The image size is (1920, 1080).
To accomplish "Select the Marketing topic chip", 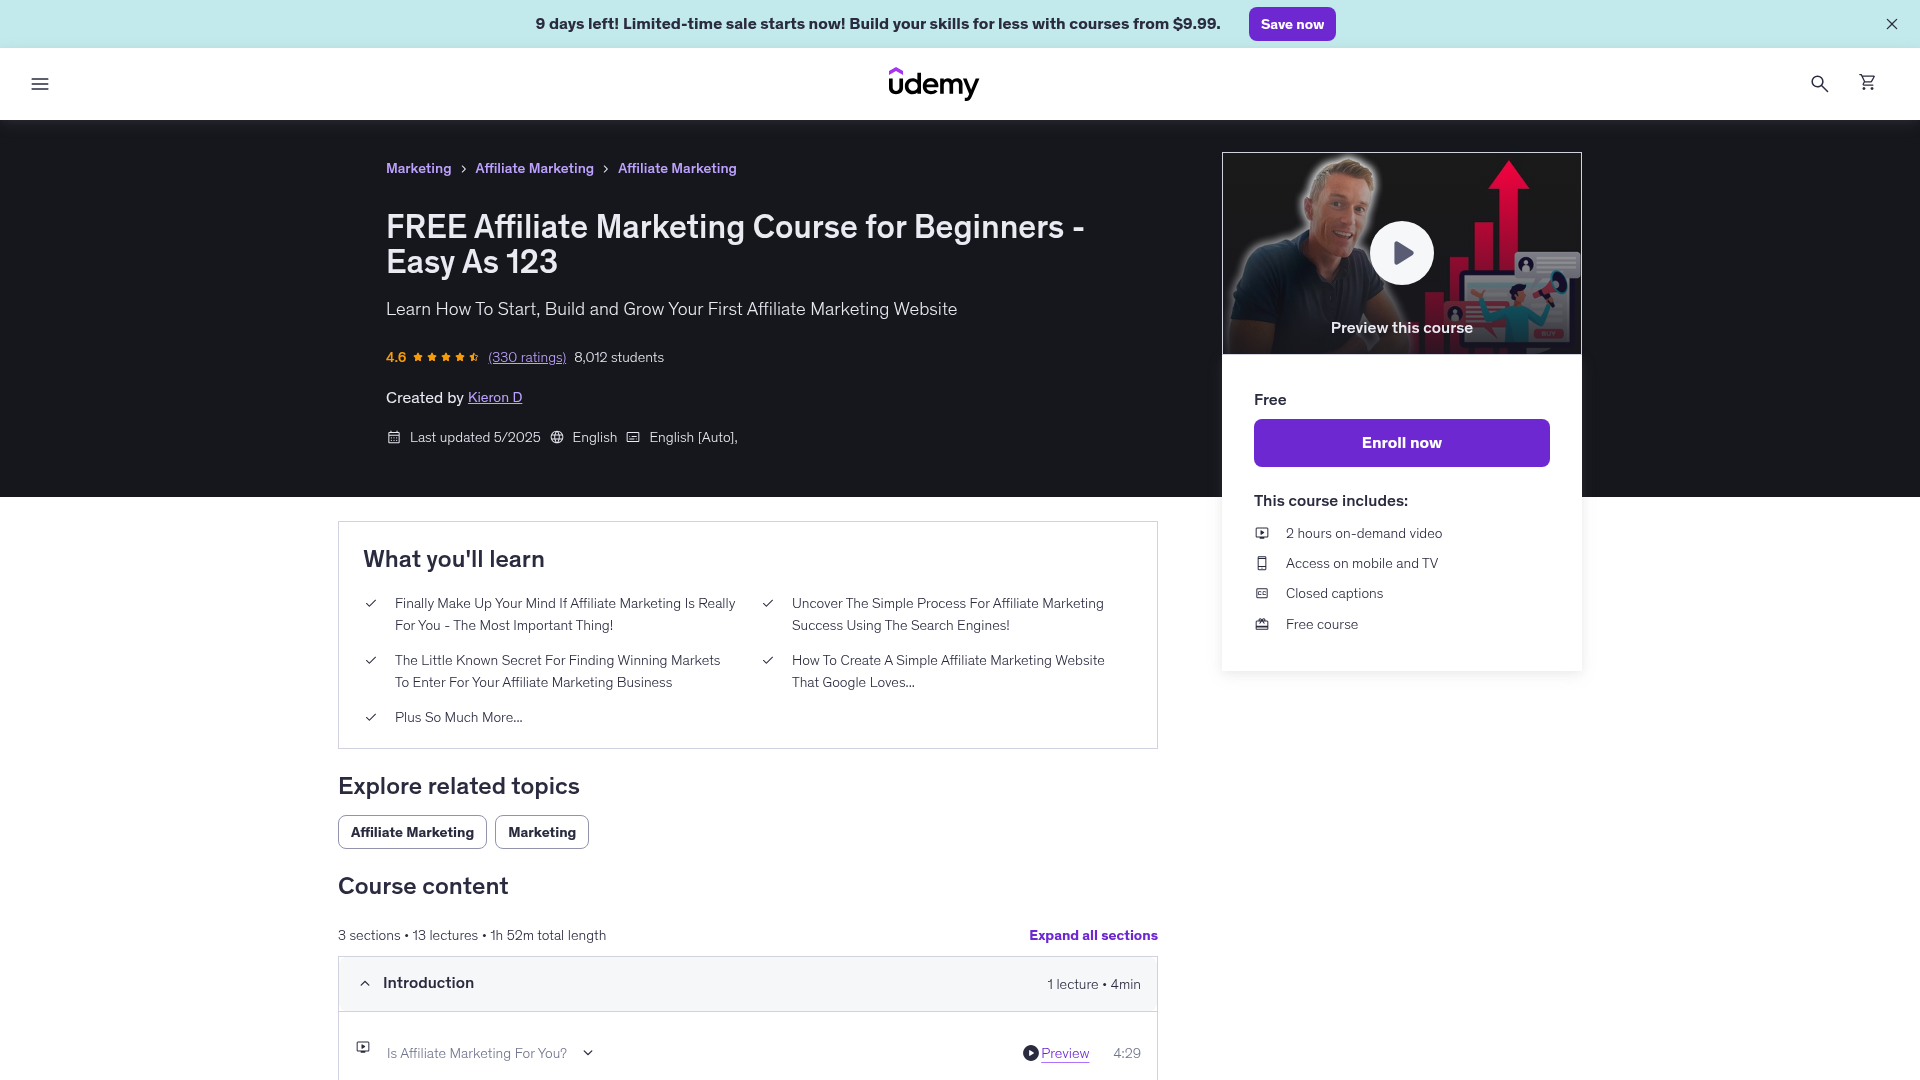I will click(x=542, y=832).
